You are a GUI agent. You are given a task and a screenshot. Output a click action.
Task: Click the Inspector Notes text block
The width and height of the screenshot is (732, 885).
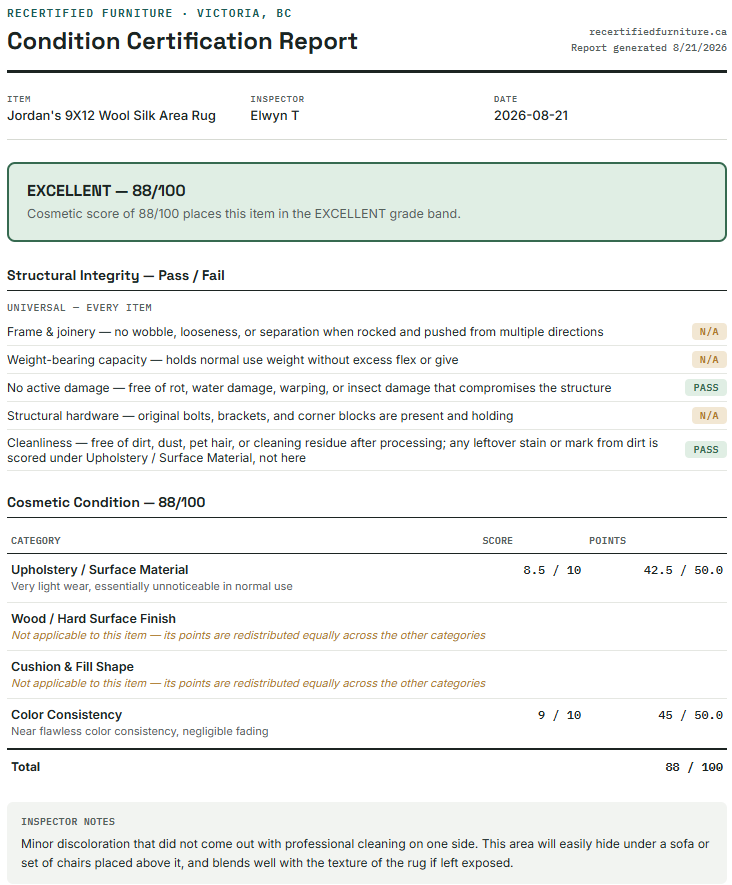pos(367,843)
